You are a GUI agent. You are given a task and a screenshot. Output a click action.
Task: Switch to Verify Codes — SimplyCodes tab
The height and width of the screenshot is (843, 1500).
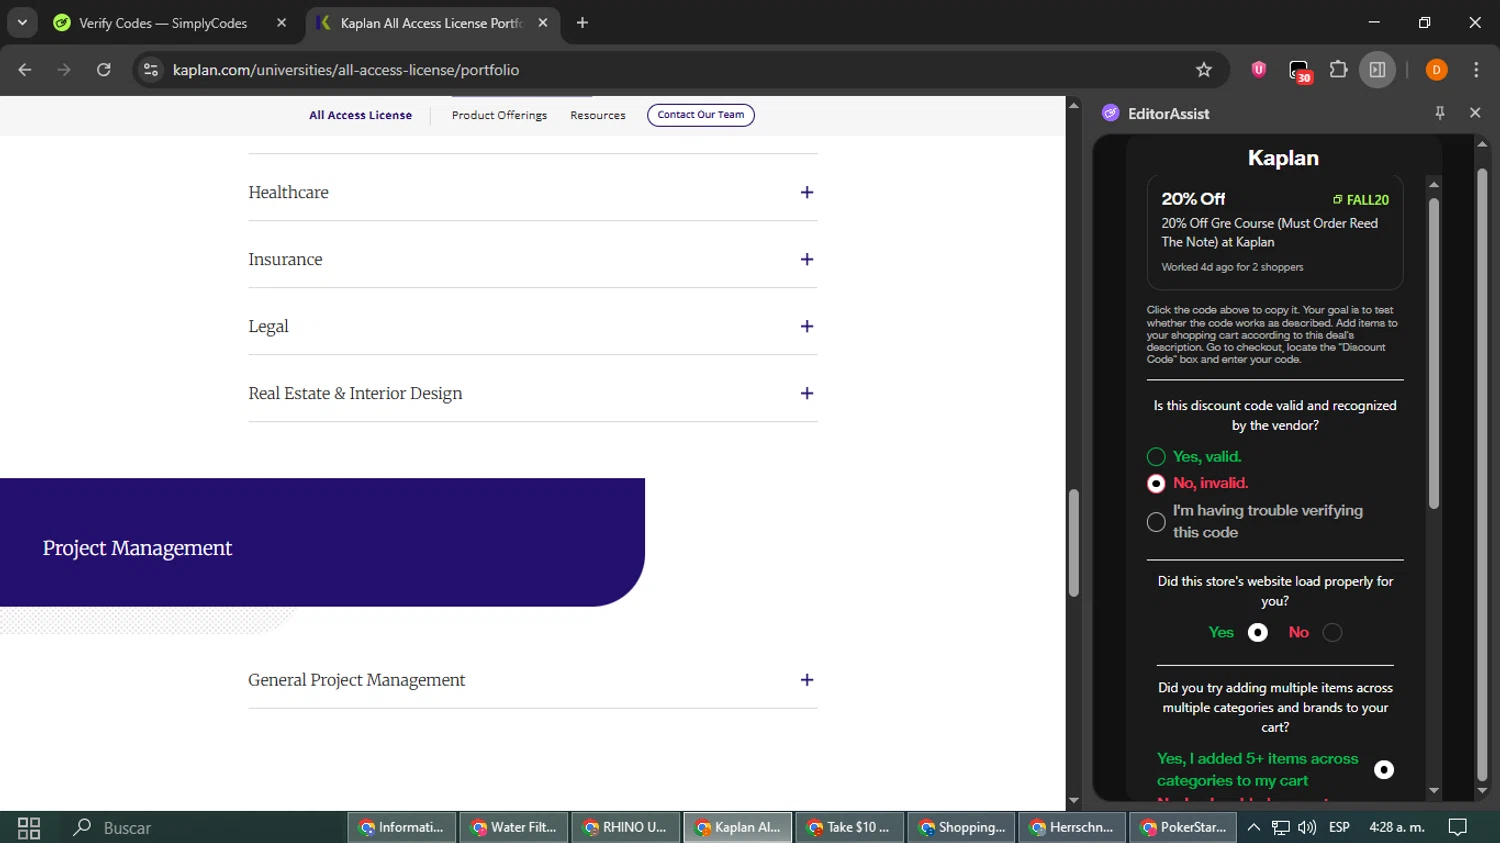[x=163, y=22]
